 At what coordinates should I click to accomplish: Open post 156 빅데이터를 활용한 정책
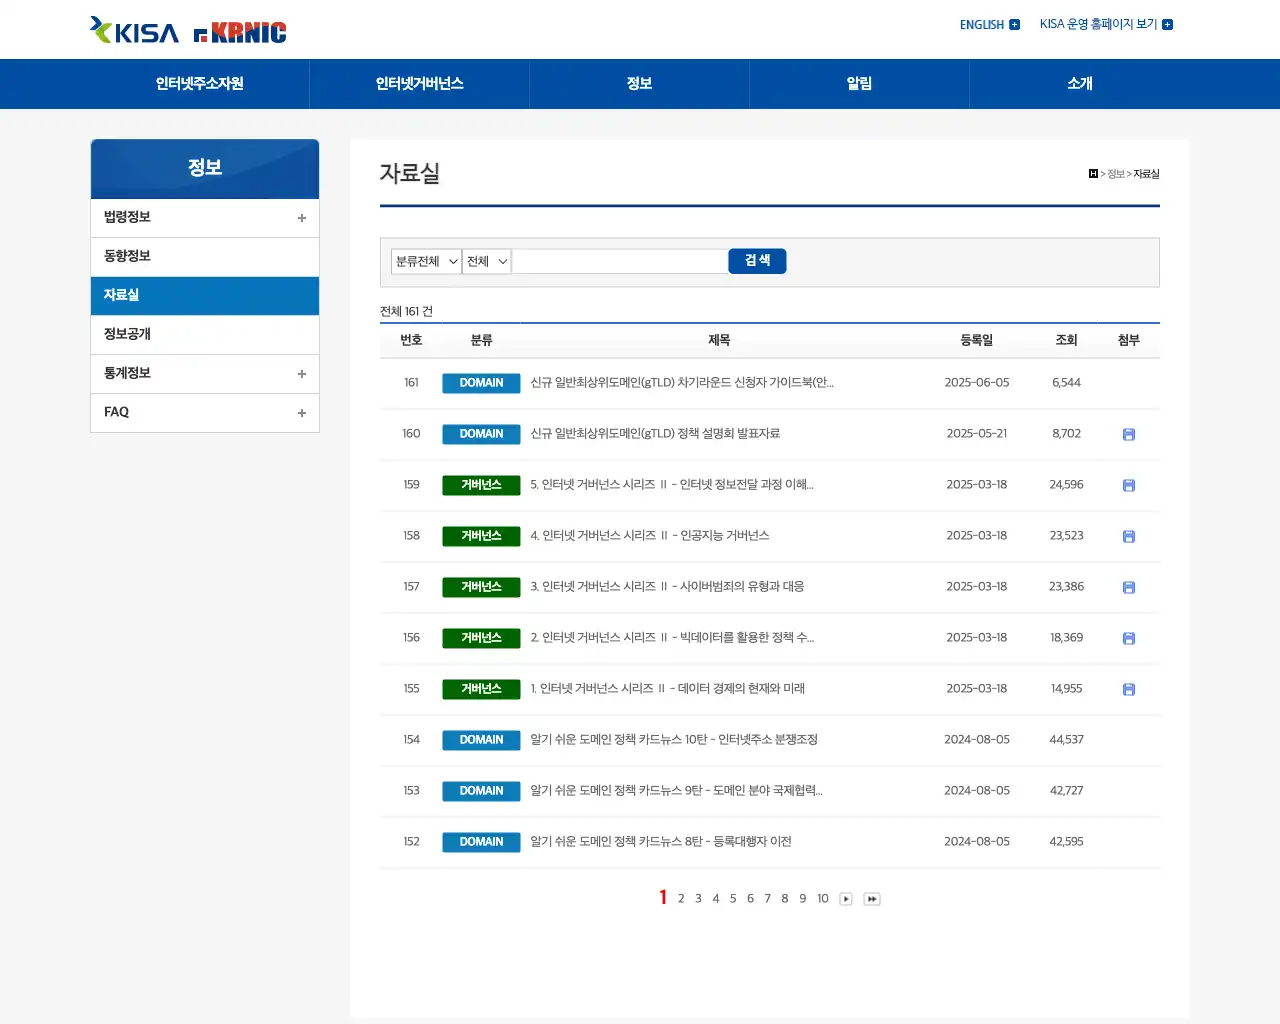[672, 638]
